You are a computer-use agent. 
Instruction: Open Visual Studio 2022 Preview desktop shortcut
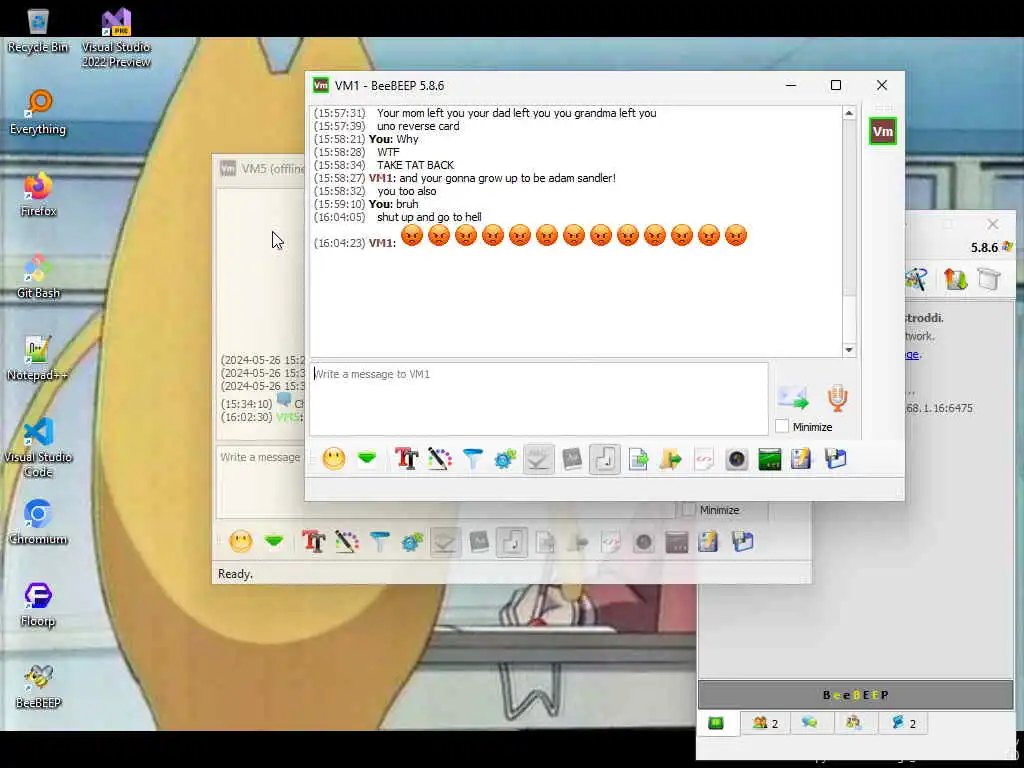pos(116,38)
